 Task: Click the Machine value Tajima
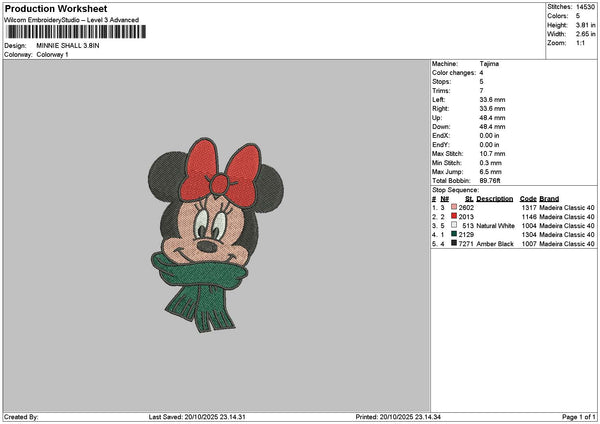[489, 64]
